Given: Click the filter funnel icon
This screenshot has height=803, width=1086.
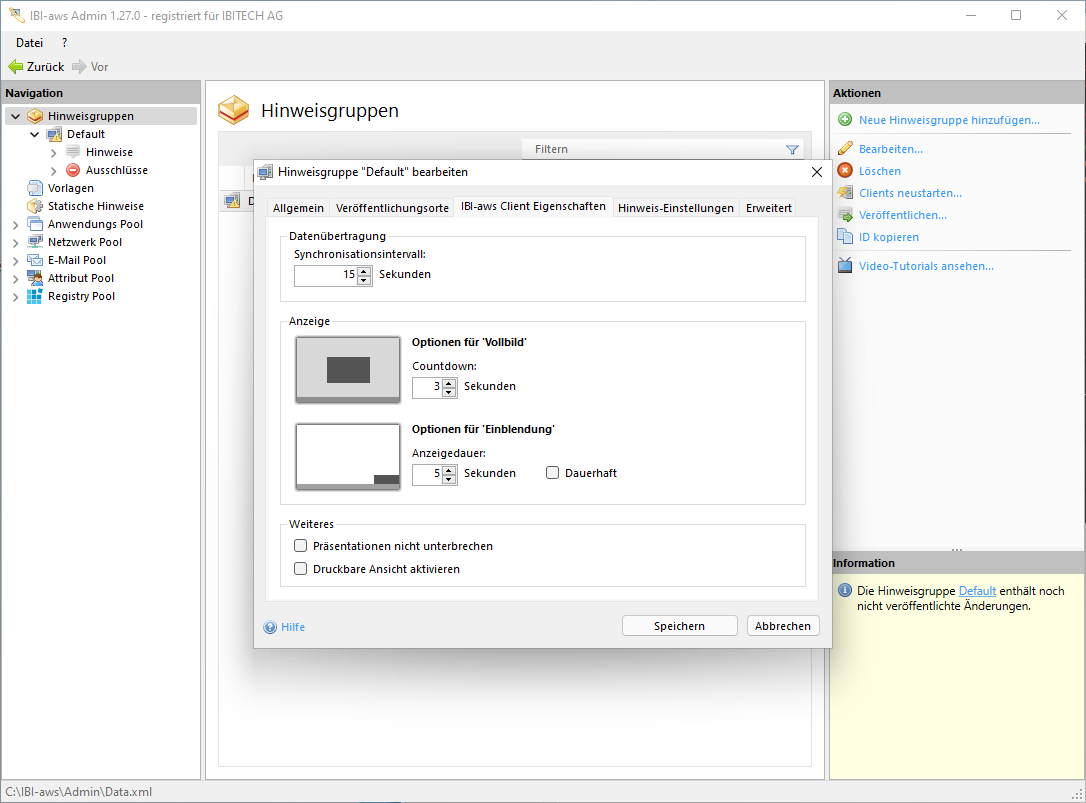Looking at the screenshot, I should point(792,150).
